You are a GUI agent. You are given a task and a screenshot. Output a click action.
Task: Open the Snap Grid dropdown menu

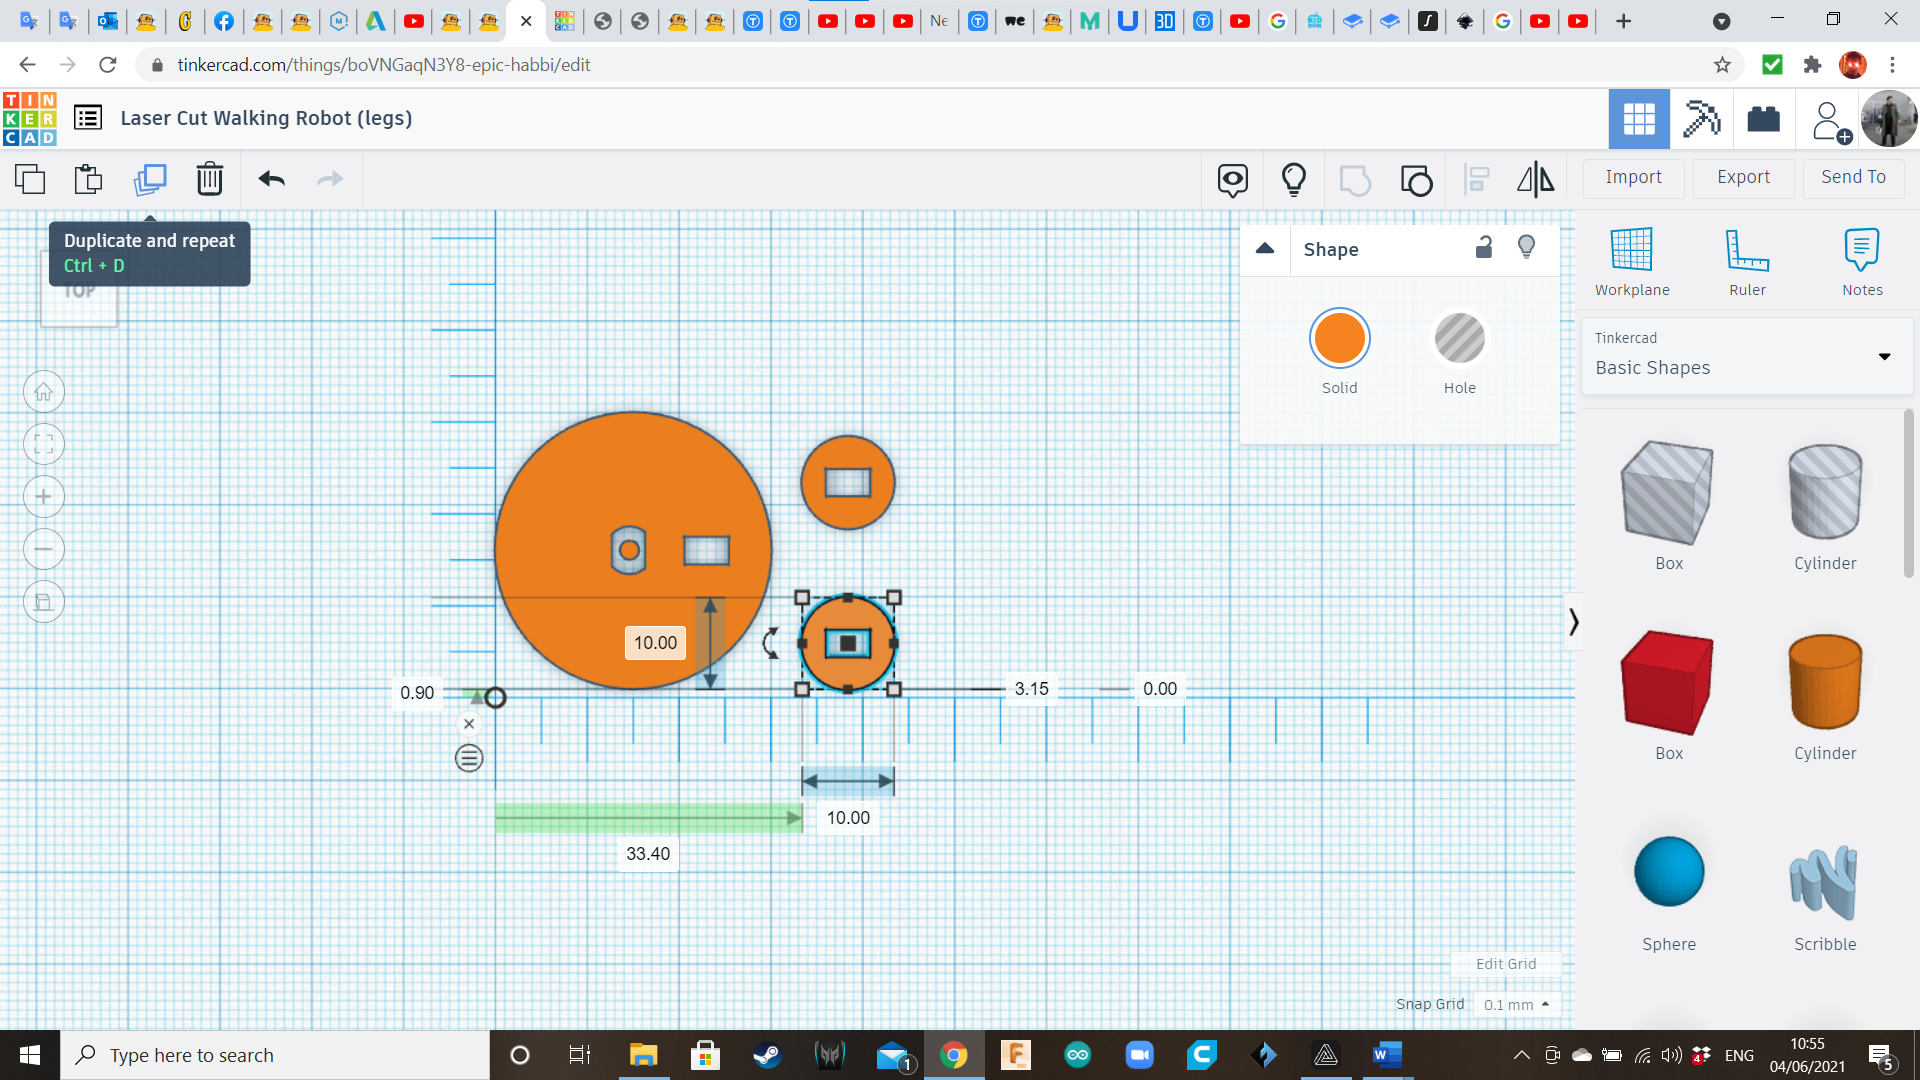pos(1514,1005)
